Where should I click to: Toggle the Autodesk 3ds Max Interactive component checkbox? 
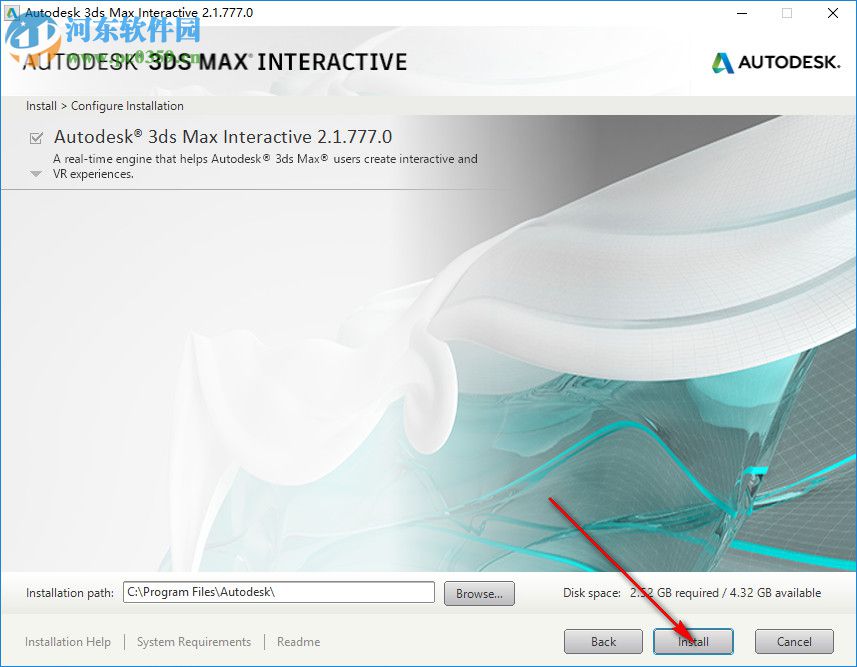[x=36, y=137]
